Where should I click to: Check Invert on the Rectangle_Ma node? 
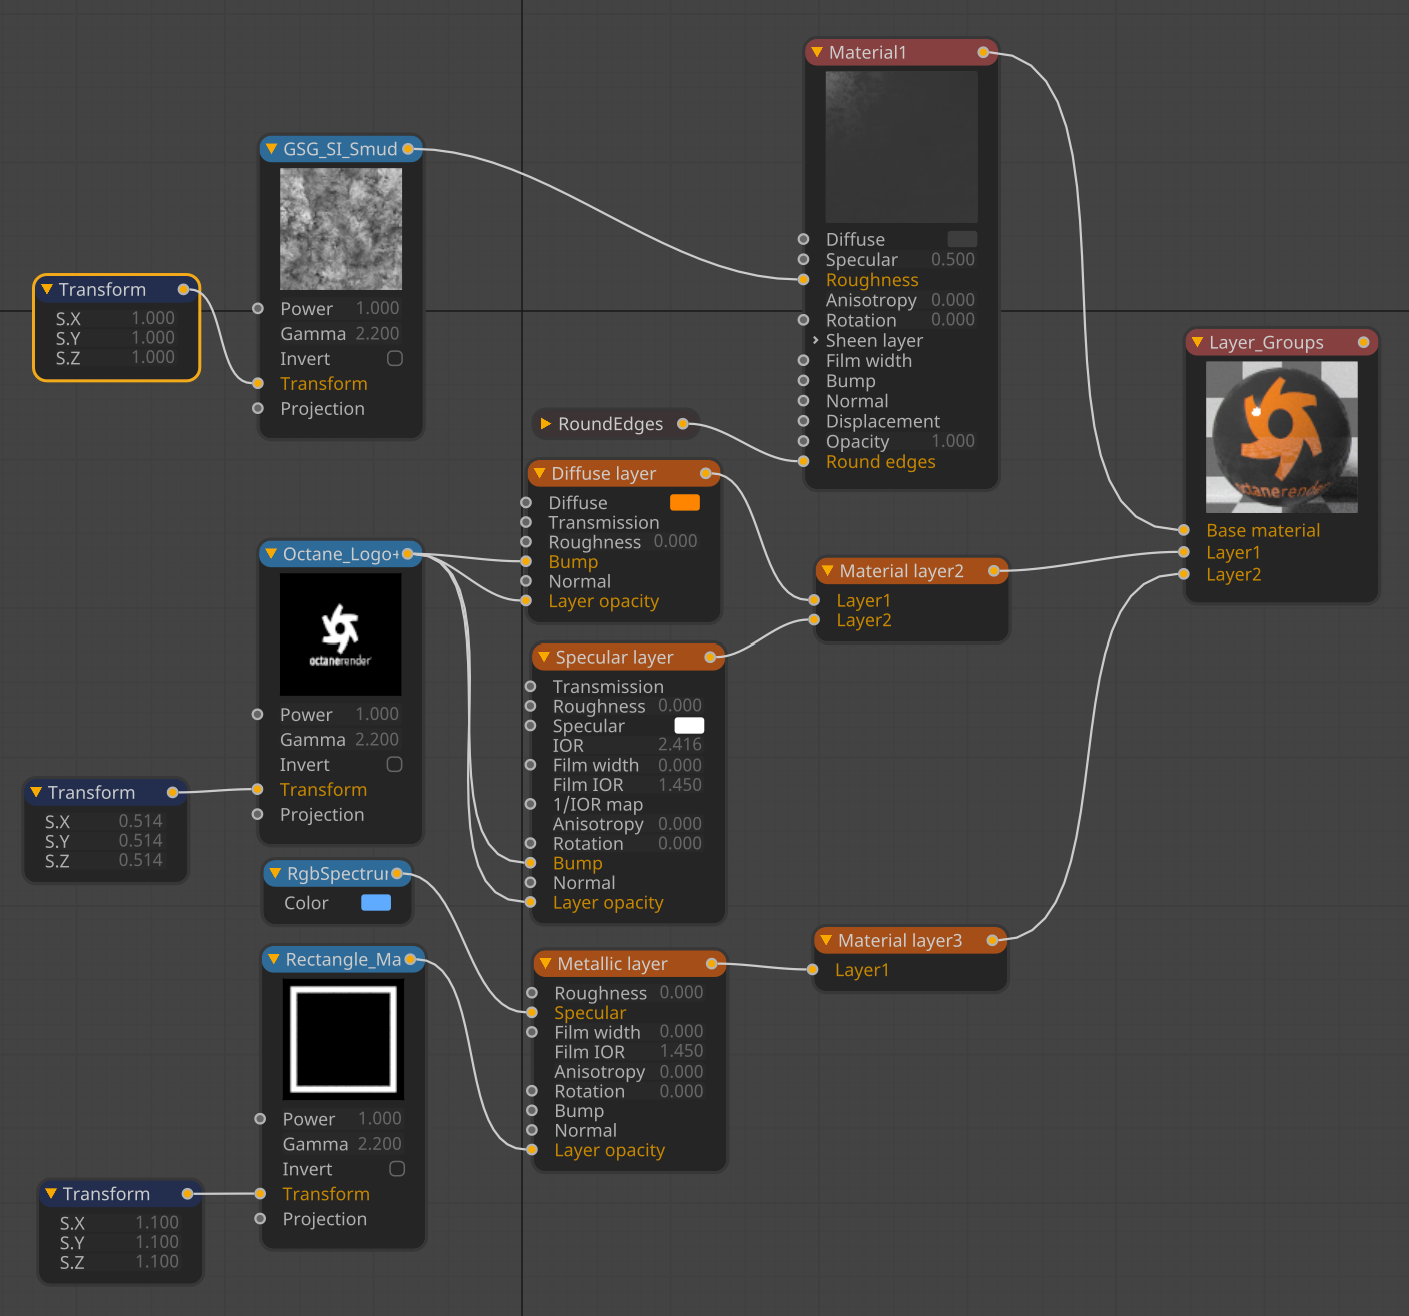[397, 1169]
